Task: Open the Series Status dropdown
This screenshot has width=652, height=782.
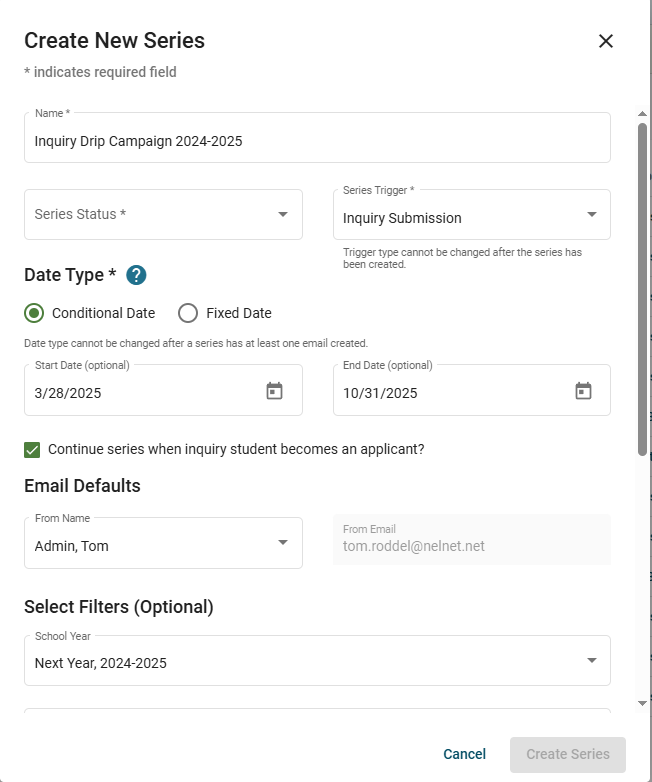Action: coord(163,214)
